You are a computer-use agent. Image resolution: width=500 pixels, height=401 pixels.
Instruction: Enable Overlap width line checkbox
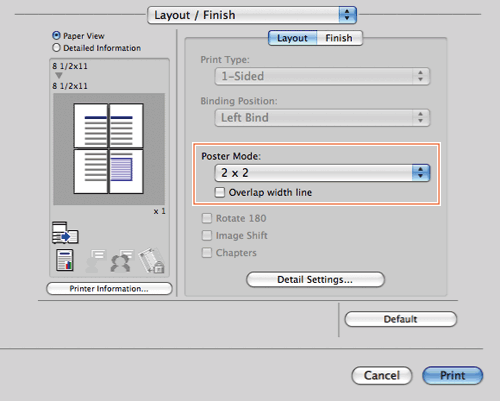point(220,192)
